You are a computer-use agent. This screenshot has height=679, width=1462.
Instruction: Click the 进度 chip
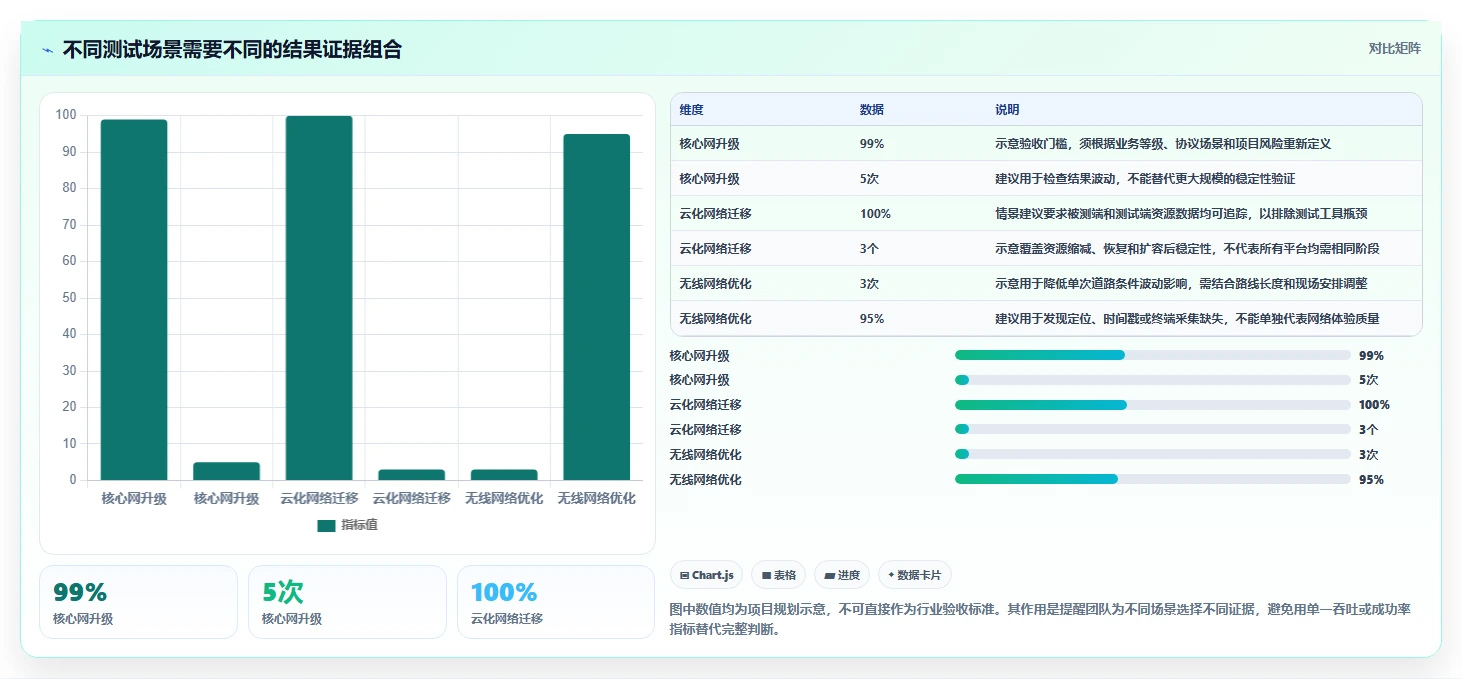tap(842, 575)
